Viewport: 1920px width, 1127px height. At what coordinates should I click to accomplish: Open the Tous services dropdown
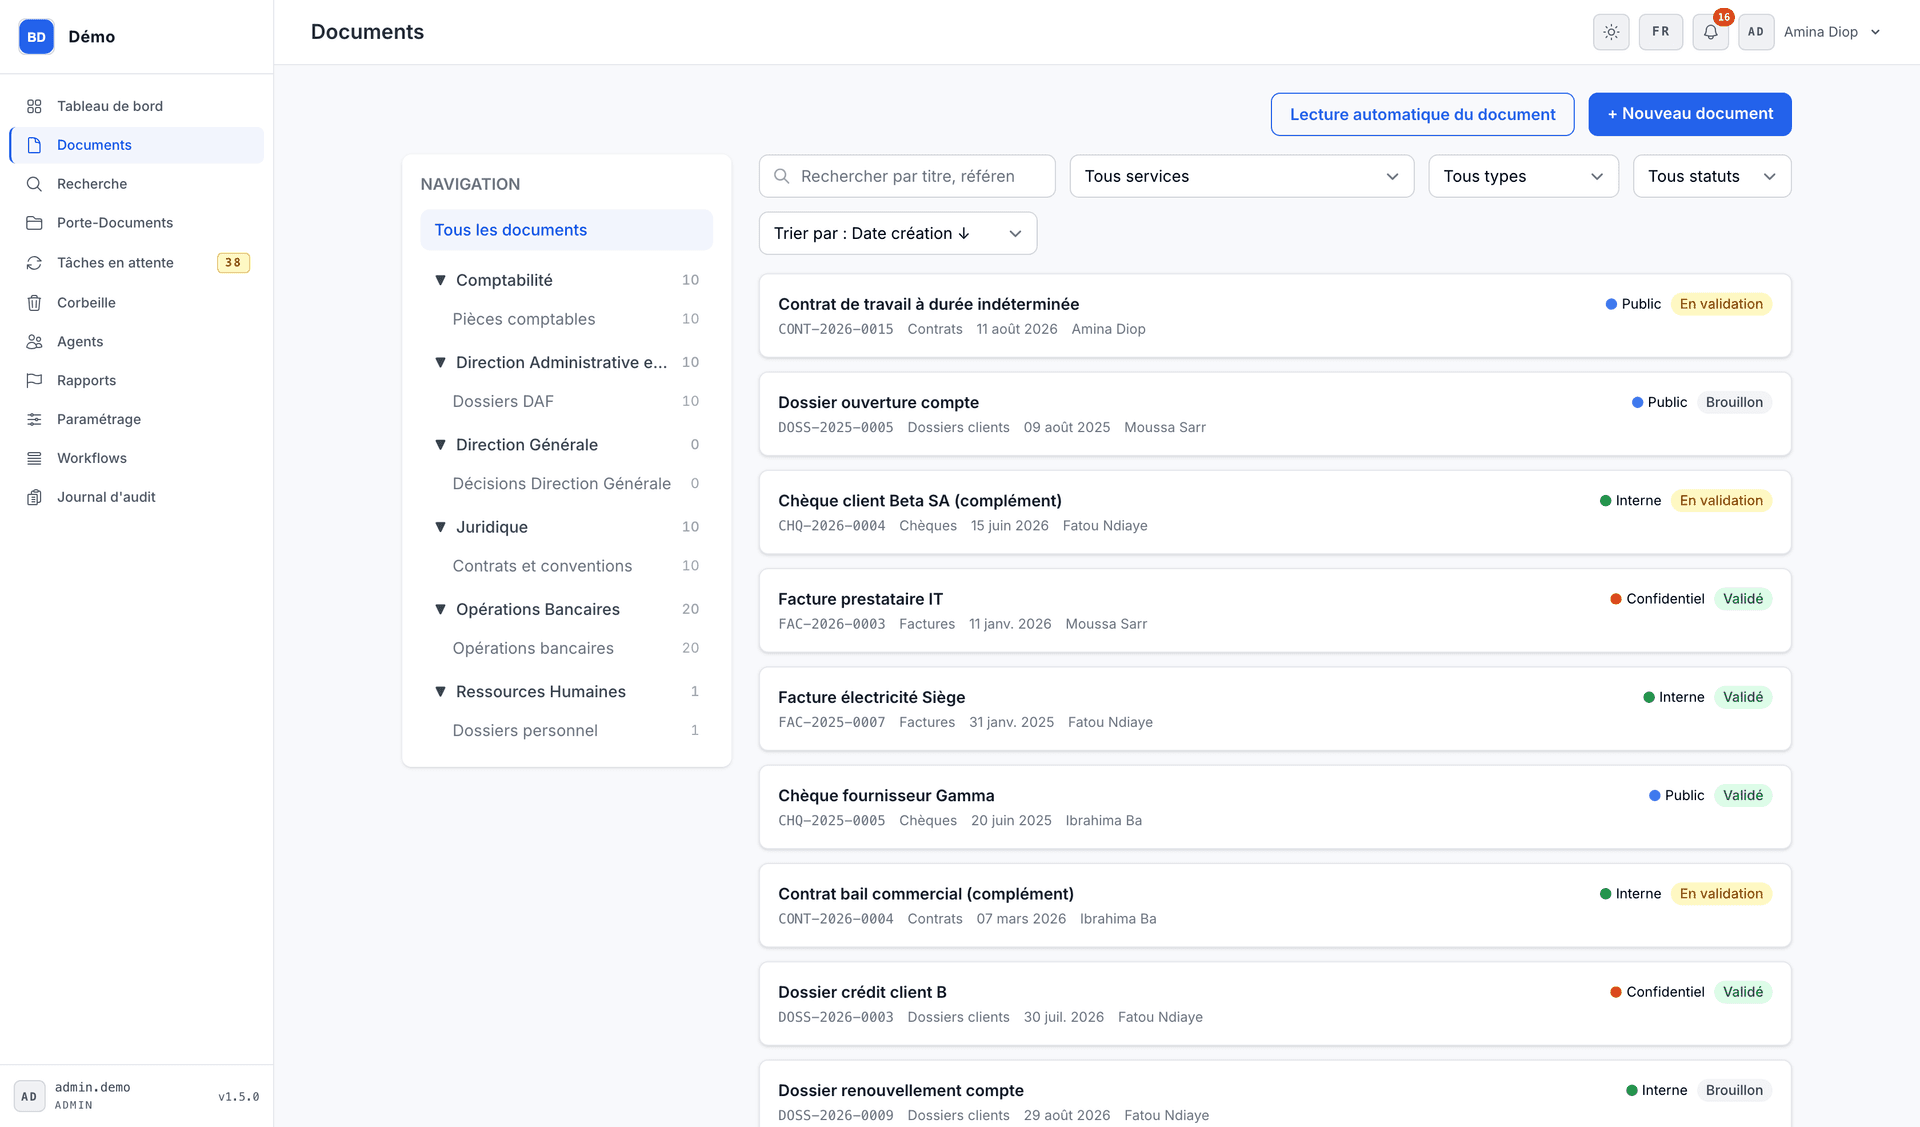coord(1241,176)
